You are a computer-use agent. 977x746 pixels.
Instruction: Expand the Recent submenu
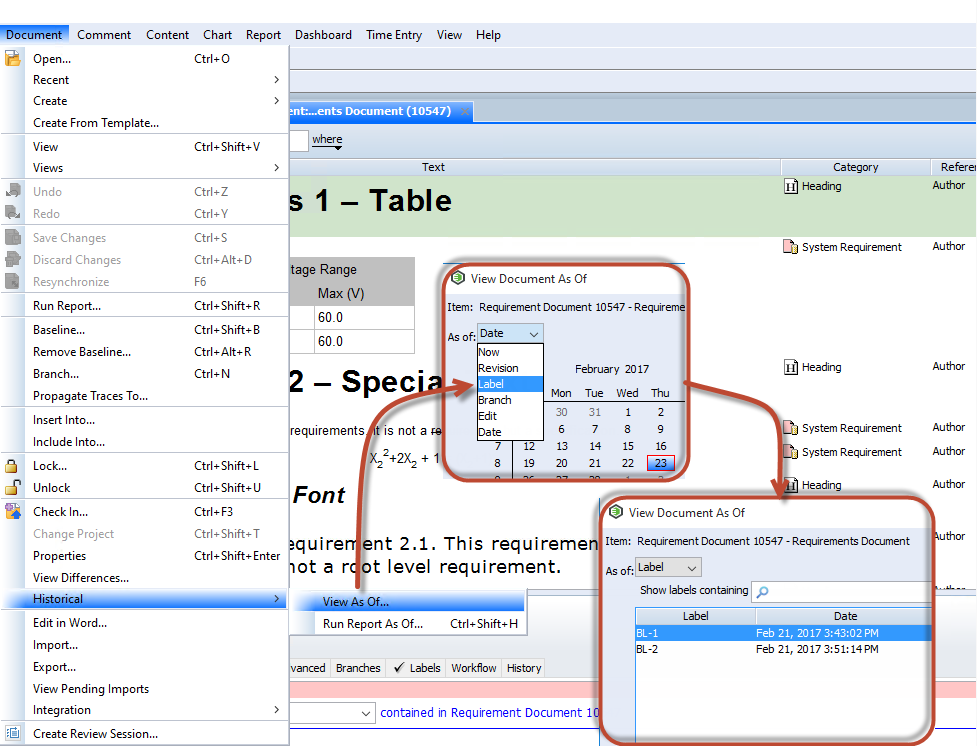tap(155, 80)
